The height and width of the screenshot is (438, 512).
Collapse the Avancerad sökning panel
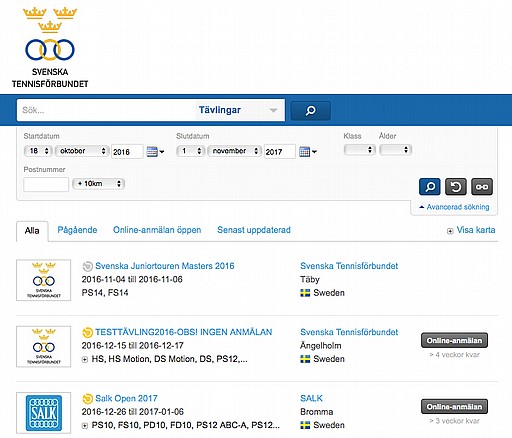(x=454, y=207)
